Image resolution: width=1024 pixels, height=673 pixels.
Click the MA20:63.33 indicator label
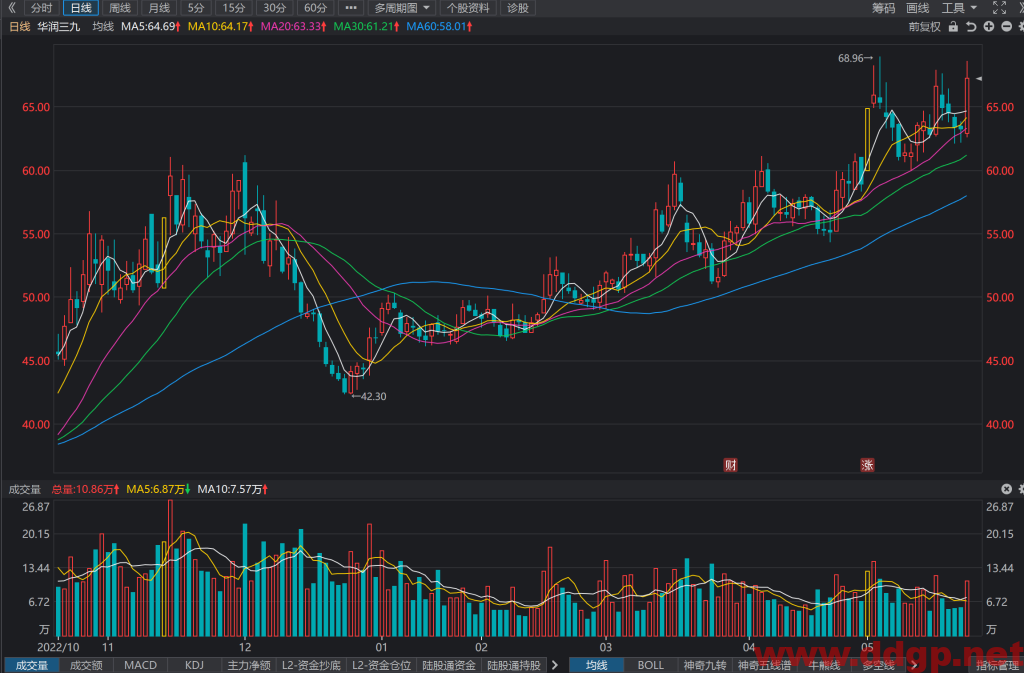(x=294, y=27)
